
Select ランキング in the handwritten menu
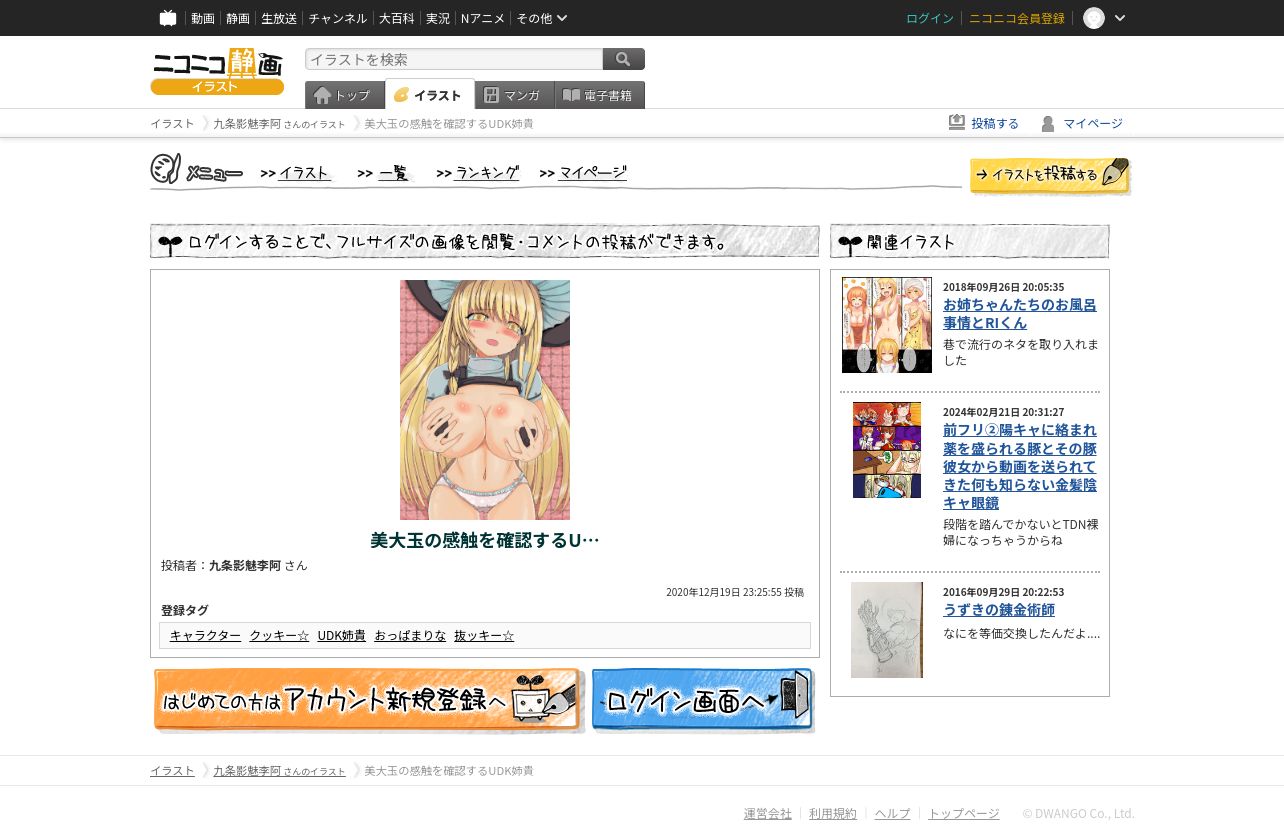(x=487, y=172)
